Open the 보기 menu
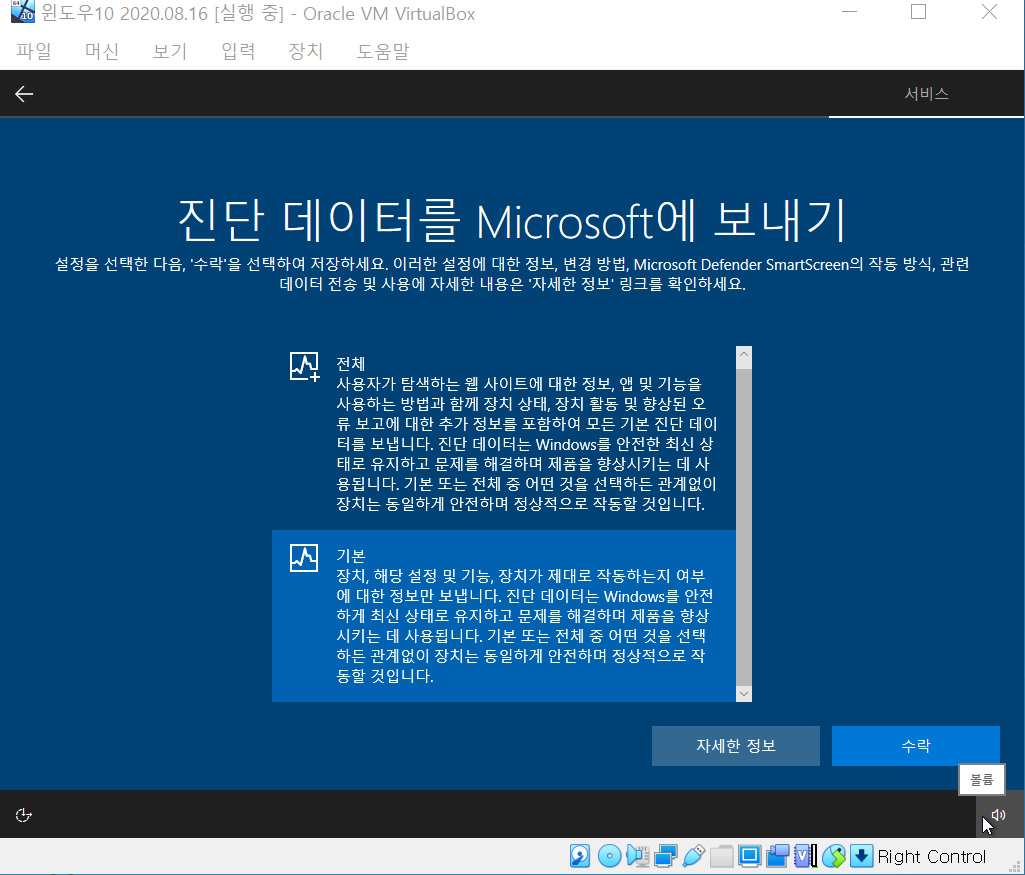The image size is (1025, 875). [170, 51]
